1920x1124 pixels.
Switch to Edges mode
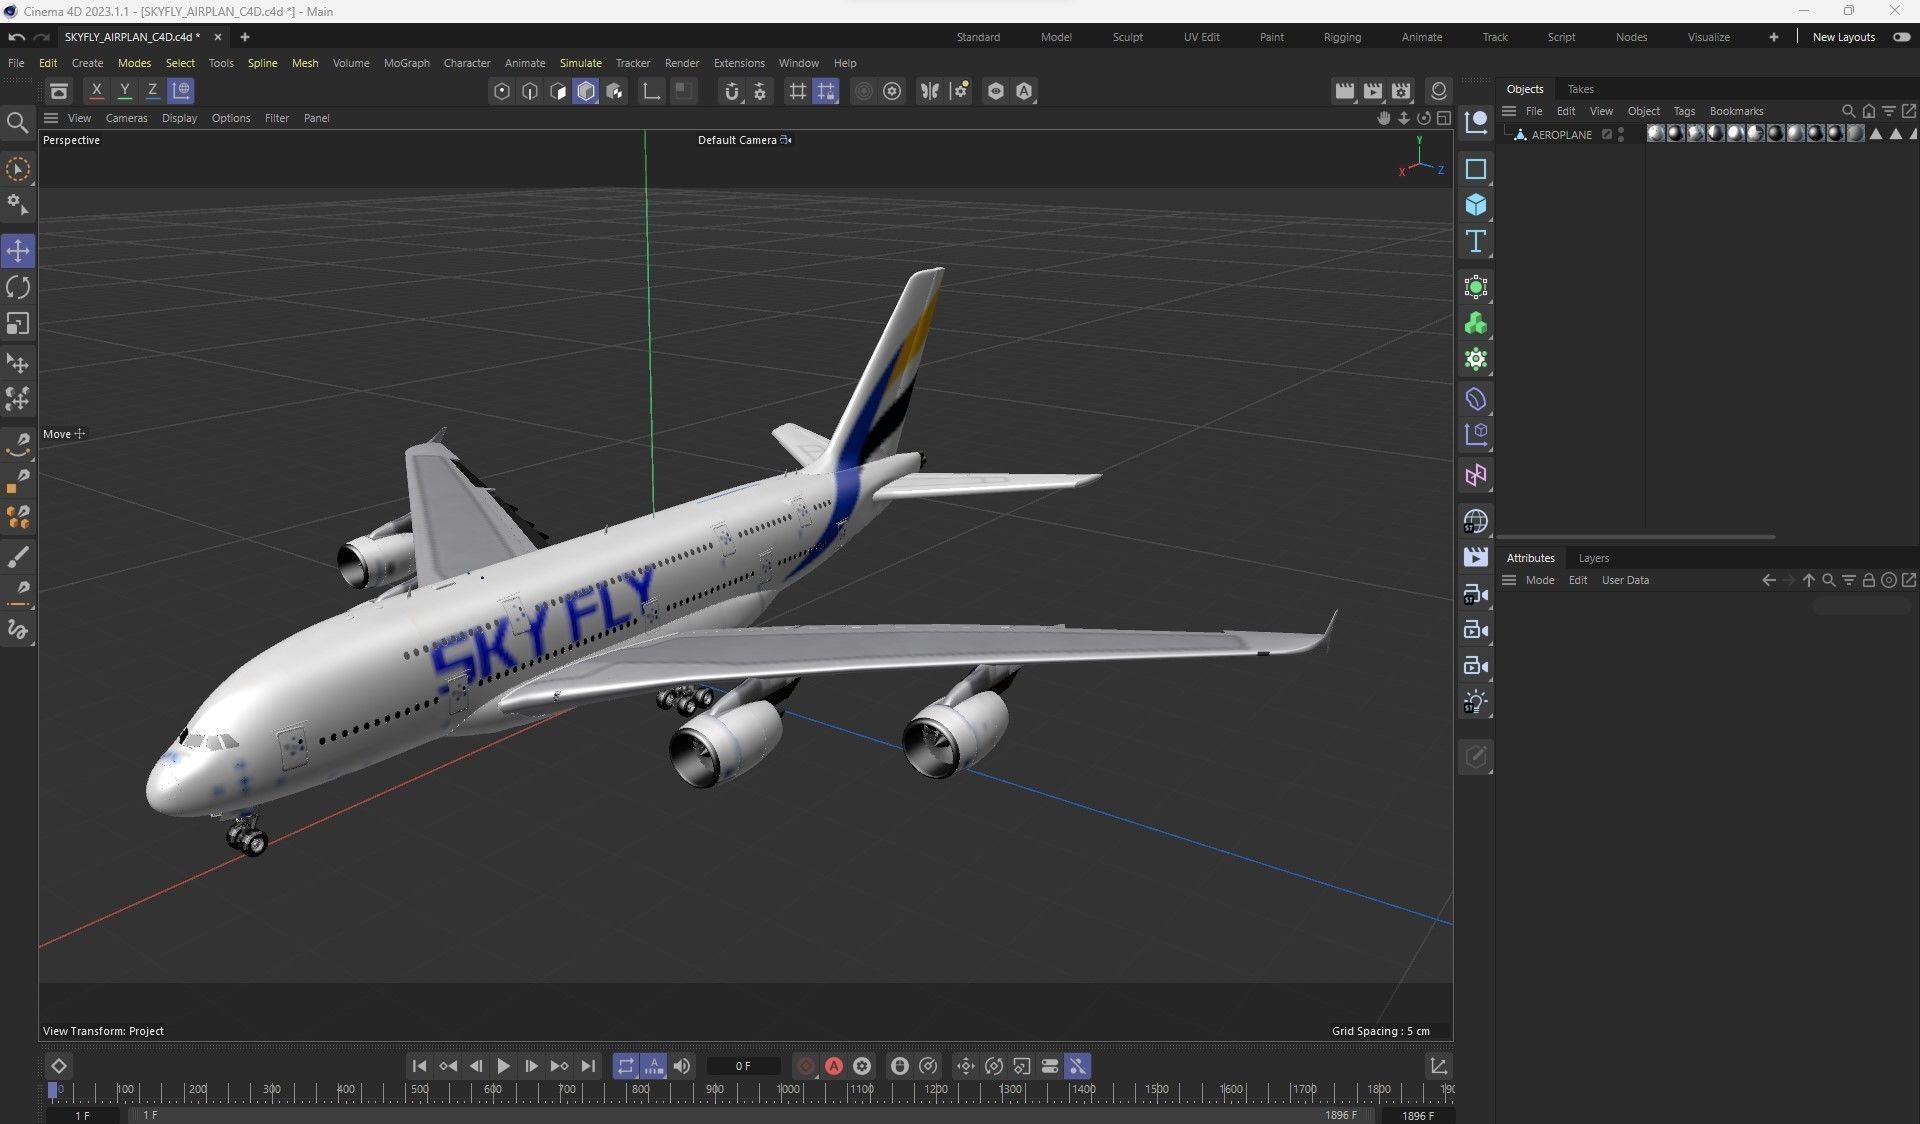pos(530,91)
